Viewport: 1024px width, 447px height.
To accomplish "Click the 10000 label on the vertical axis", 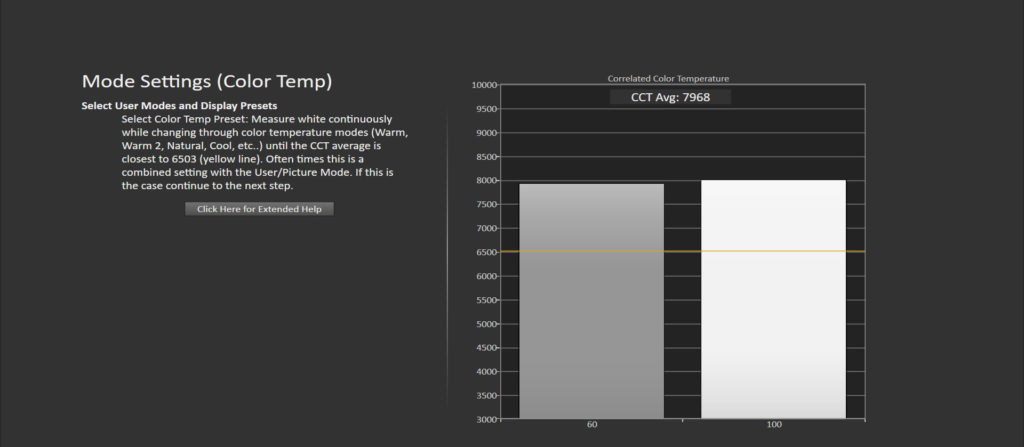I will coord(483,85).
